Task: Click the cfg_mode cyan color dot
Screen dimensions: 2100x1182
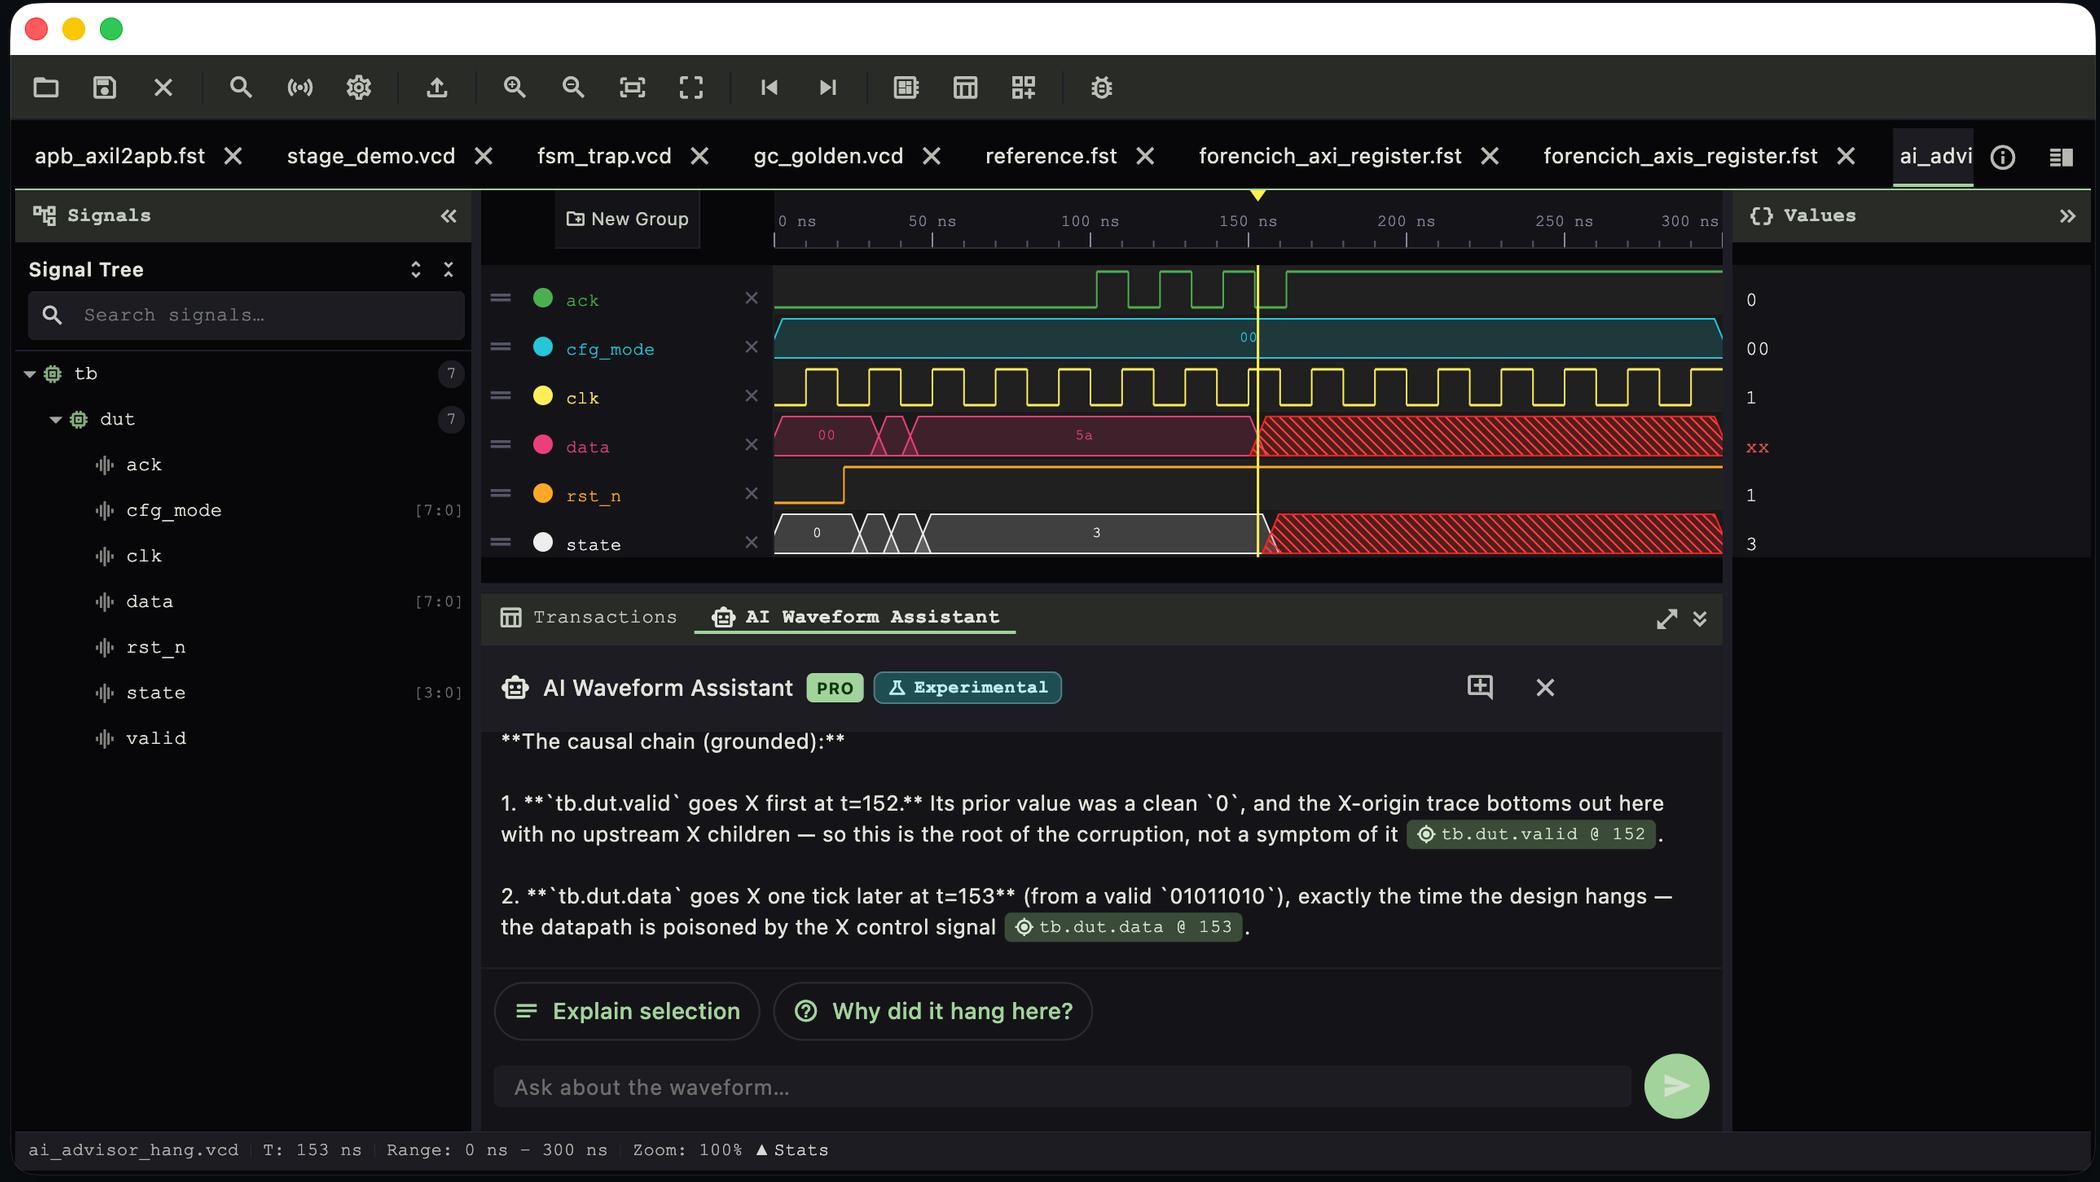Action: 543,347
